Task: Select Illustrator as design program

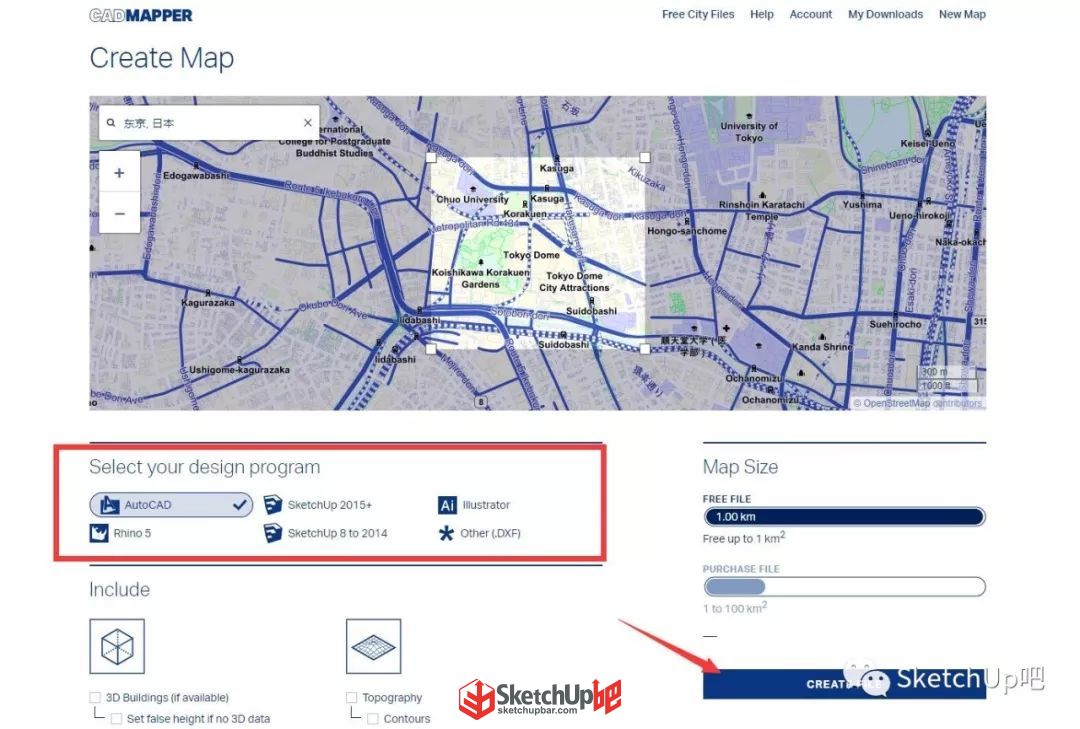Action: point(474,505)
